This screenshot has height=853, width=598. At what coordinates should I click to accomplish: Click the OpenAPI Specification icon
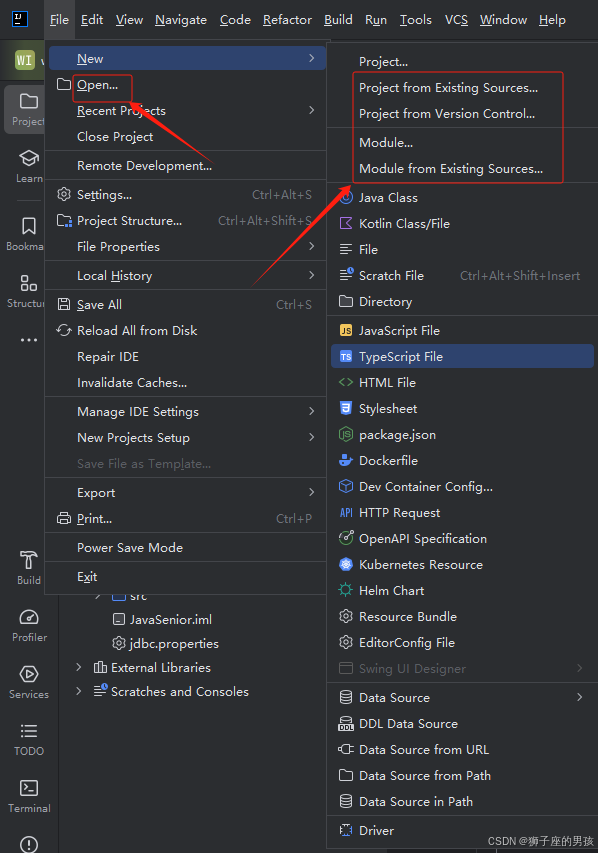coord(346,537)
